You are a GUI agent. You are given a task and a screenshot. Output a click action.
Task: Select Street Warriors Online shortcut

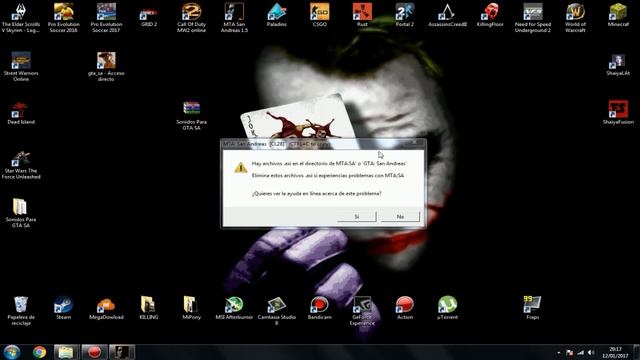(21, 67)
